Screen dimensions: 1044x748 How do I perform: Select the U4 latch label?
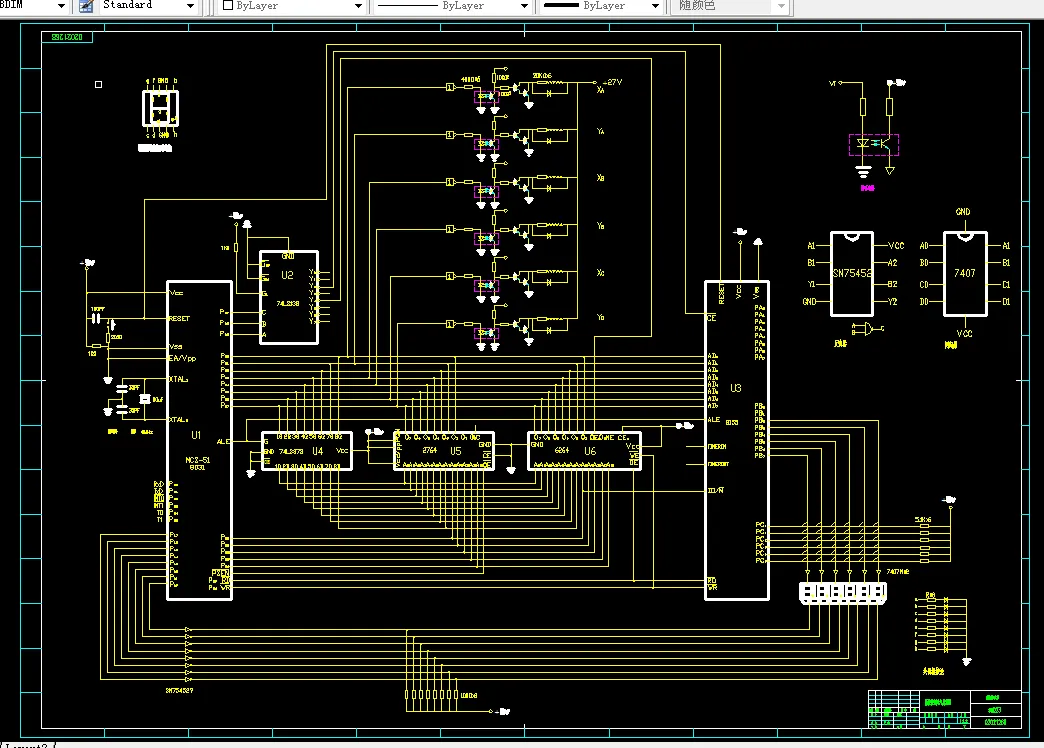click(318, 451)
